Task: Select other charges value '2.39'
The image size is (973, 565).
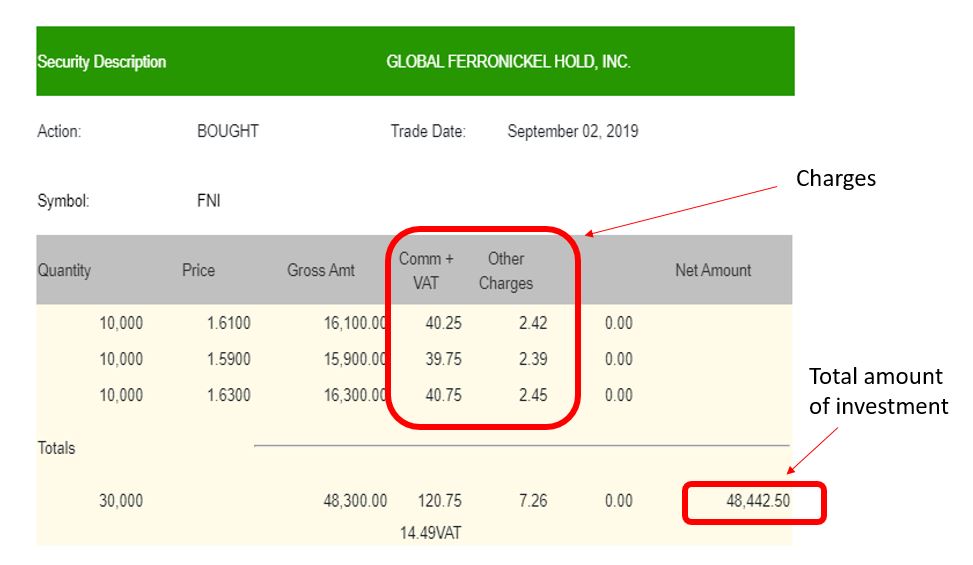Action: click(533, 359)
